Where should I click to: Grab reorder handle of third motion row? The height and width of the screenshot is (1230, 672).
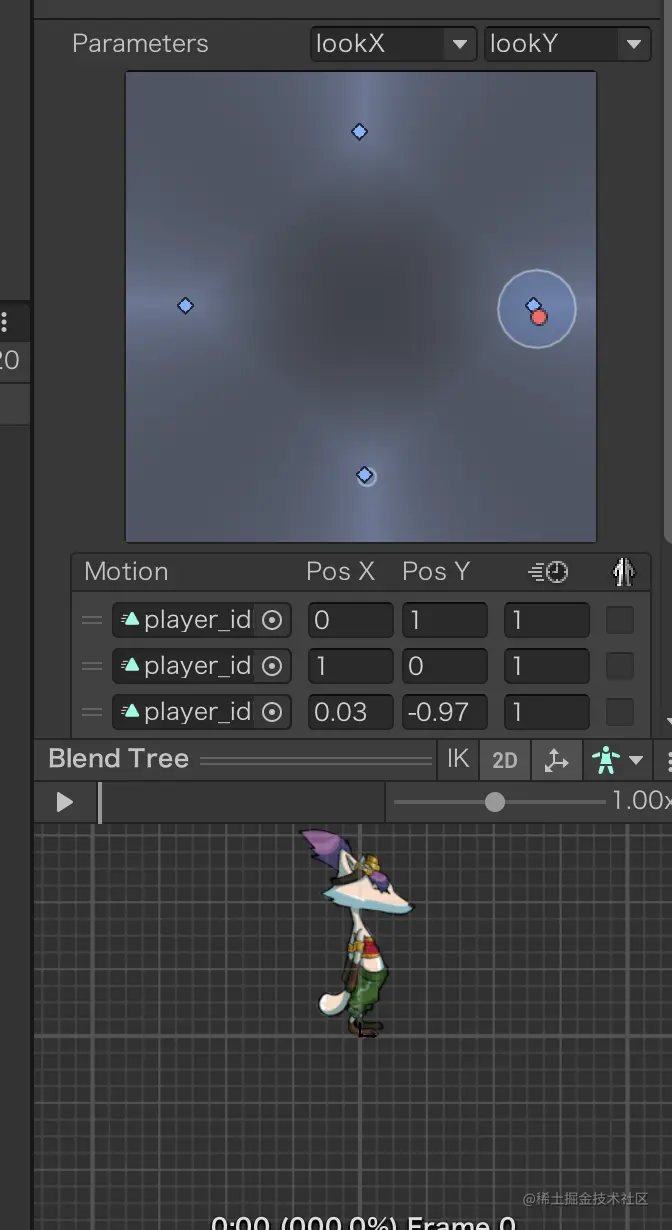point(92,712)
